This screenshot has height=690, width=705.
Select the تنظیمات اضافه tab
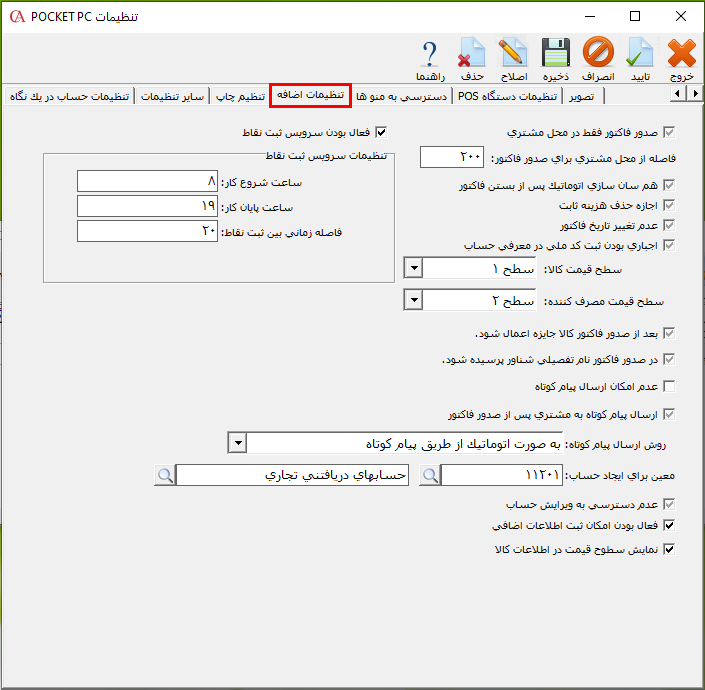click(310, 95)
